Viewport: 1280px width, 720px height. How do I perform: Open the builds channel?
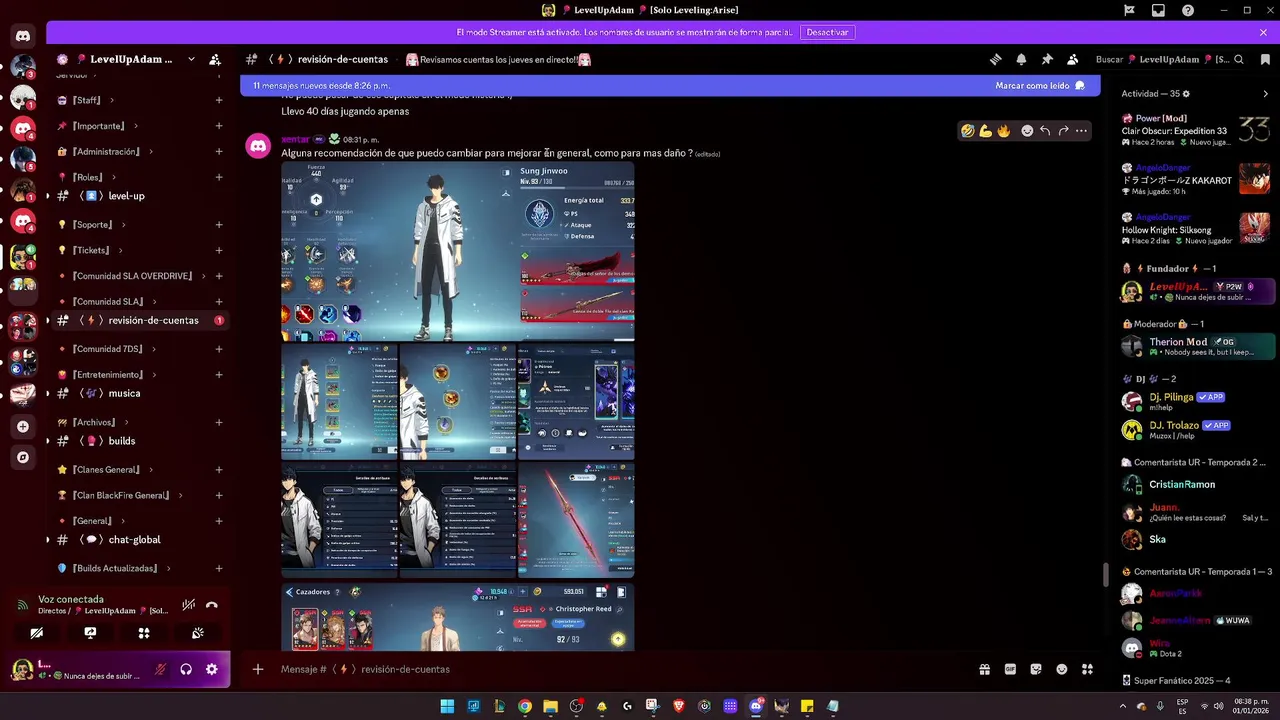(138, 441)
